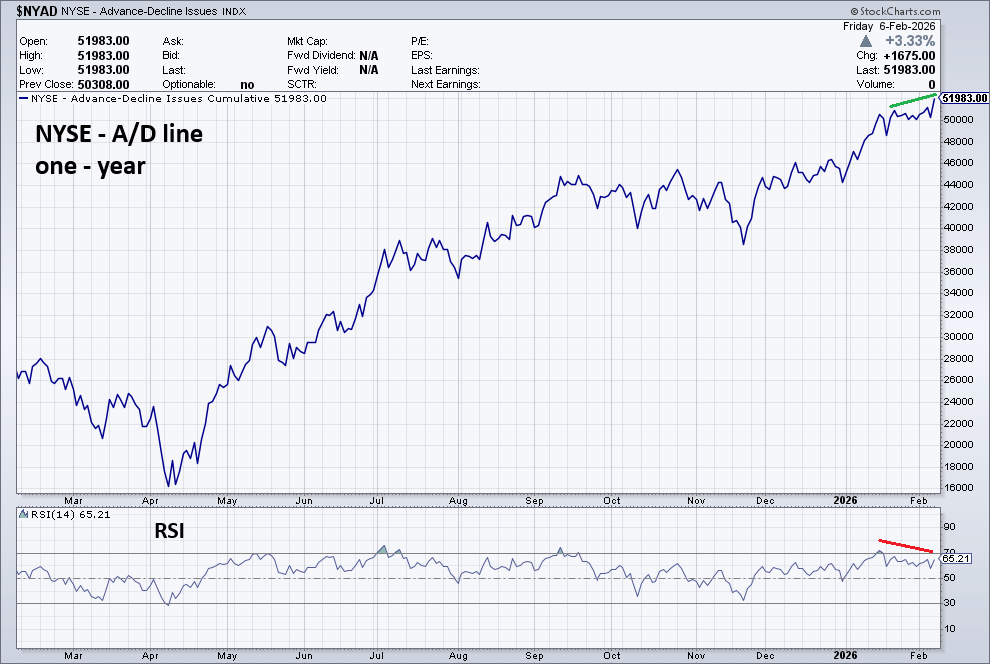Click the 70 overbought level on RSI scale
Screen dimensions: 990x664
949,550
